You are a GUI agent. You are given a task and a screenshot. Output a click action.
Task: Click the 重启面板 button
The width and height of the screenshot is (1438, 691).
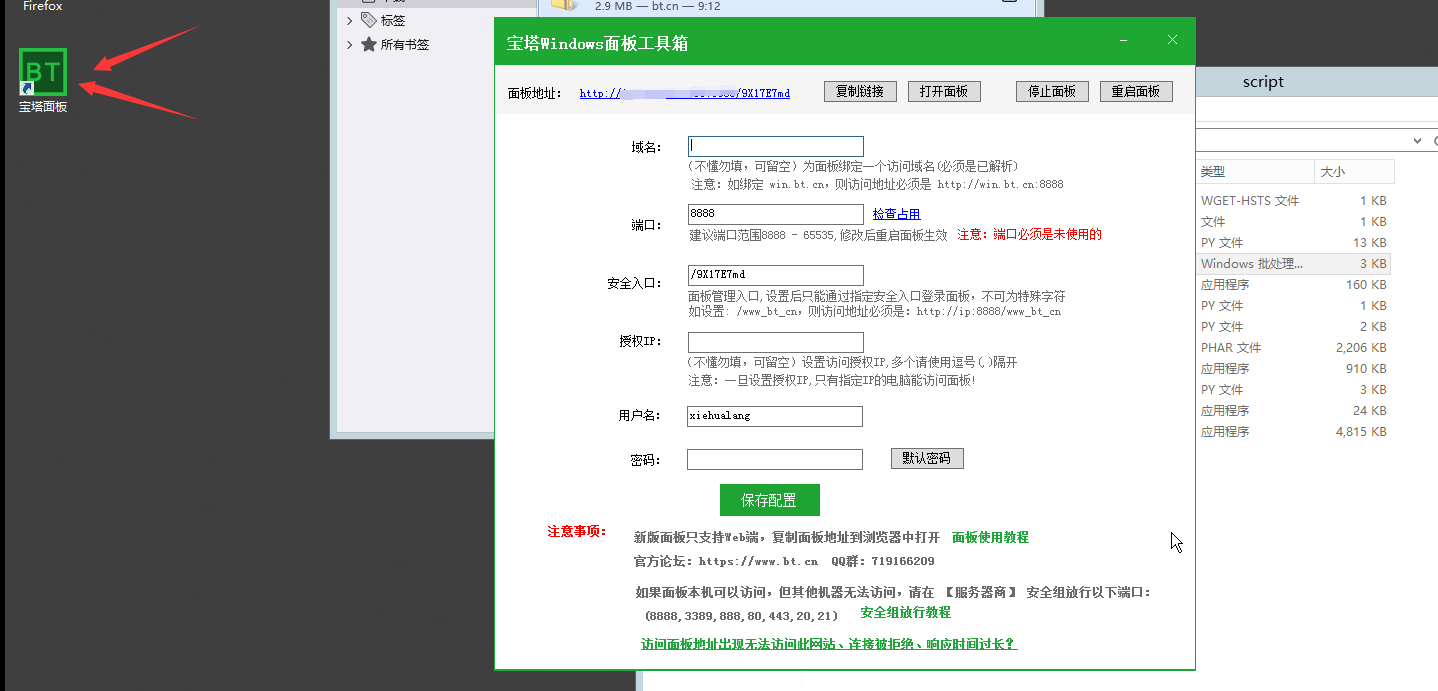1136,91
